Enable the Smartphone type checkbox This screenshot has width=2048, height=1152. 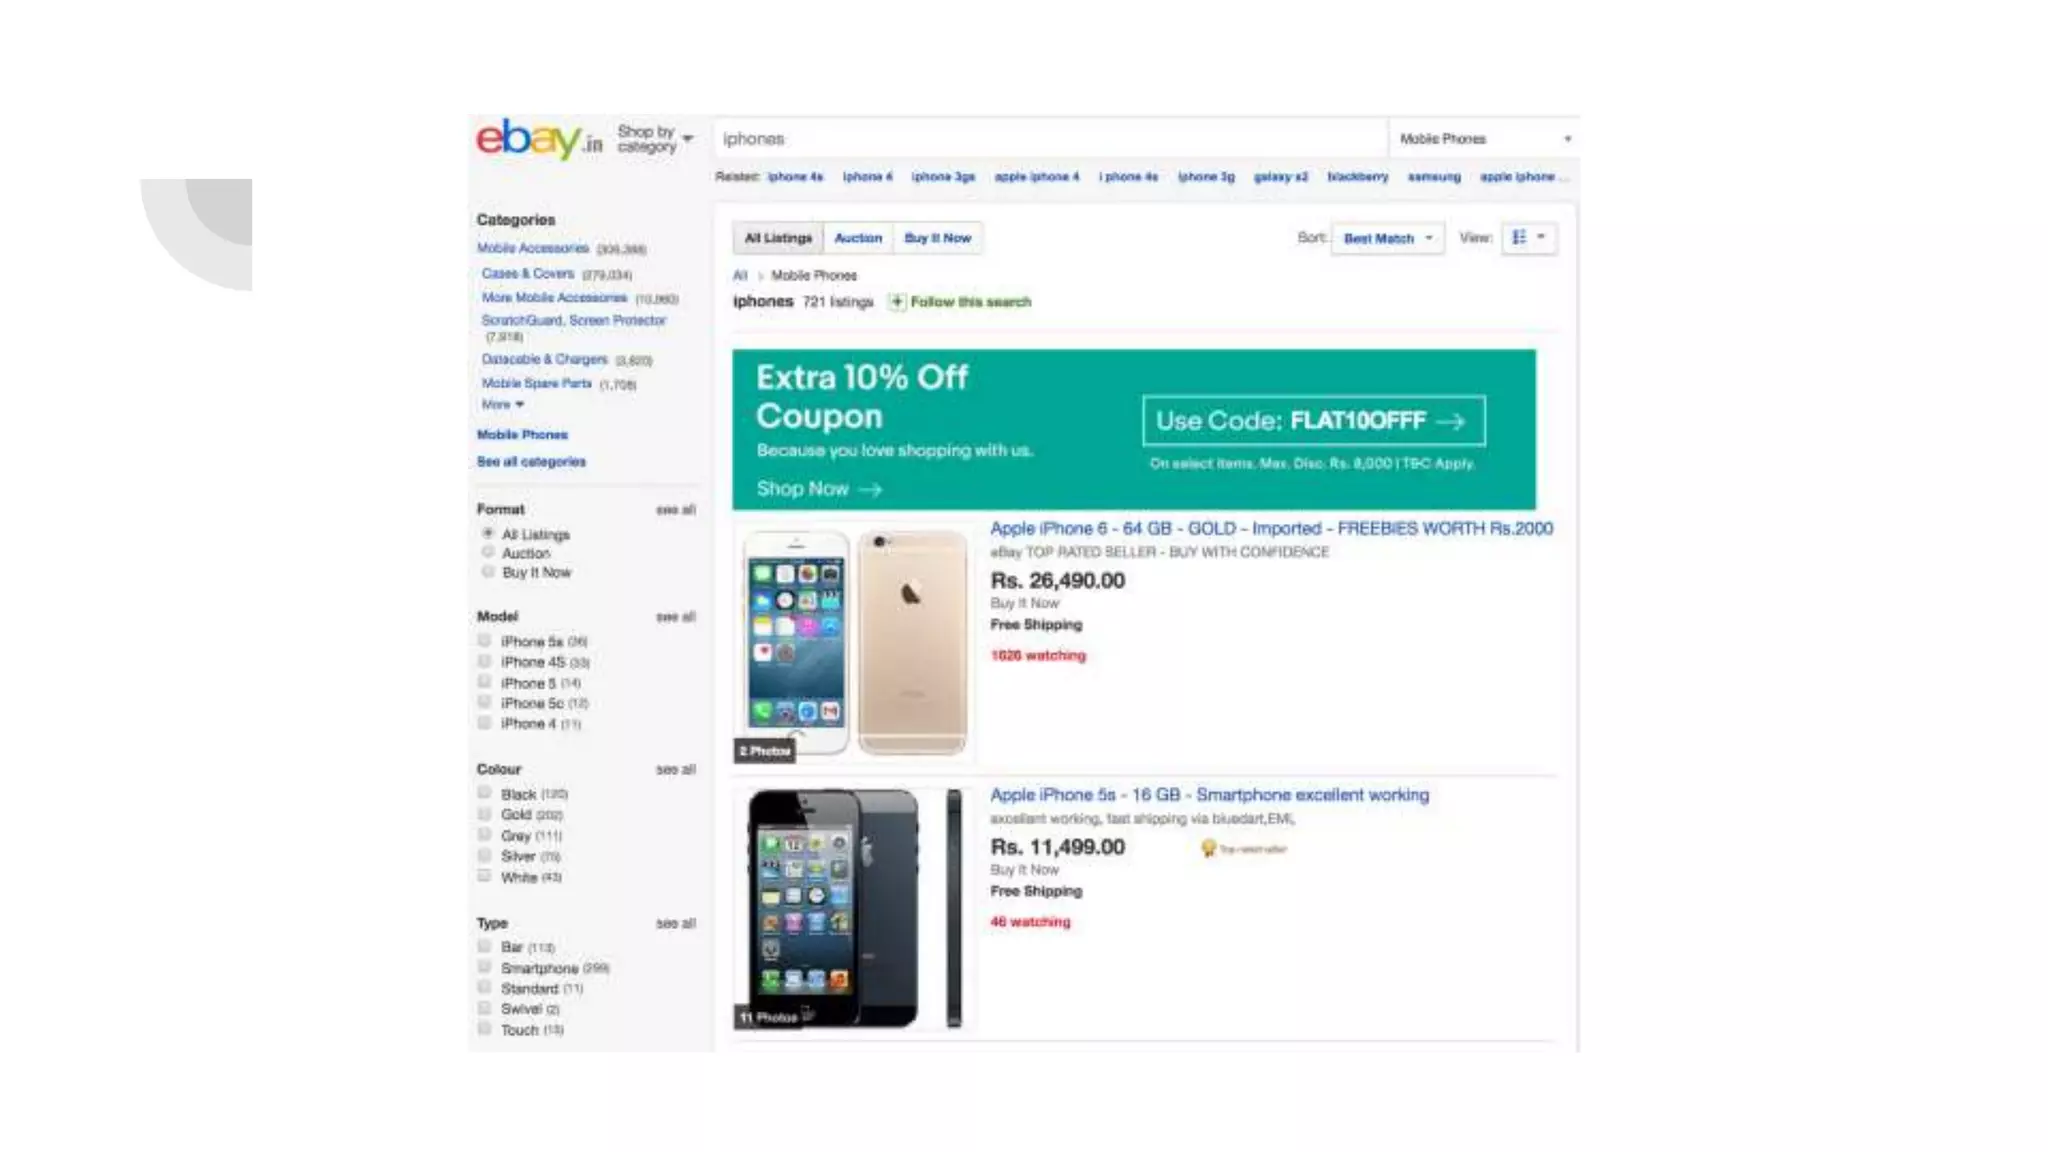(485, 967)
